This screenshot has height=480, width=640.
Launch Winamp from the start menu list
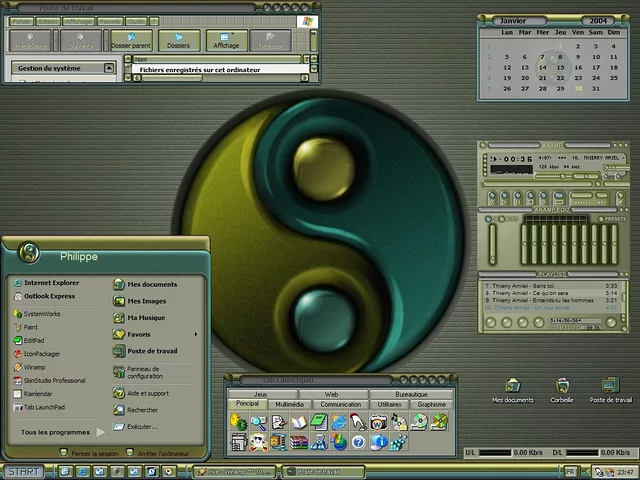tap(34, 367)
